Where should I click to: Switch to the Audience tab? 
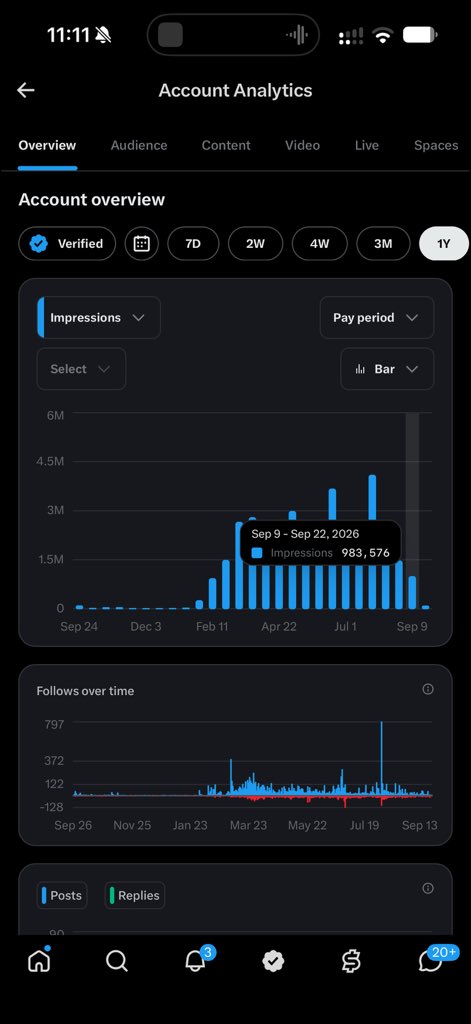click(138, 146)
